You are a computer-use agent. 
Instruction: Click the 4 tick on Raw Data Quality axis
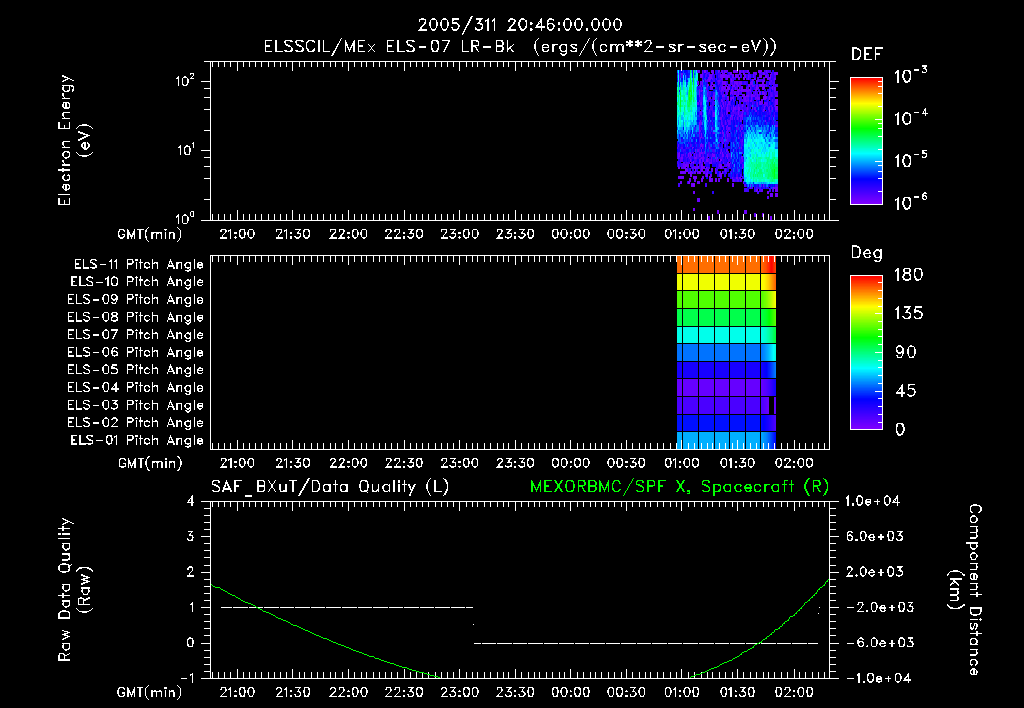[x=191, y=501]
